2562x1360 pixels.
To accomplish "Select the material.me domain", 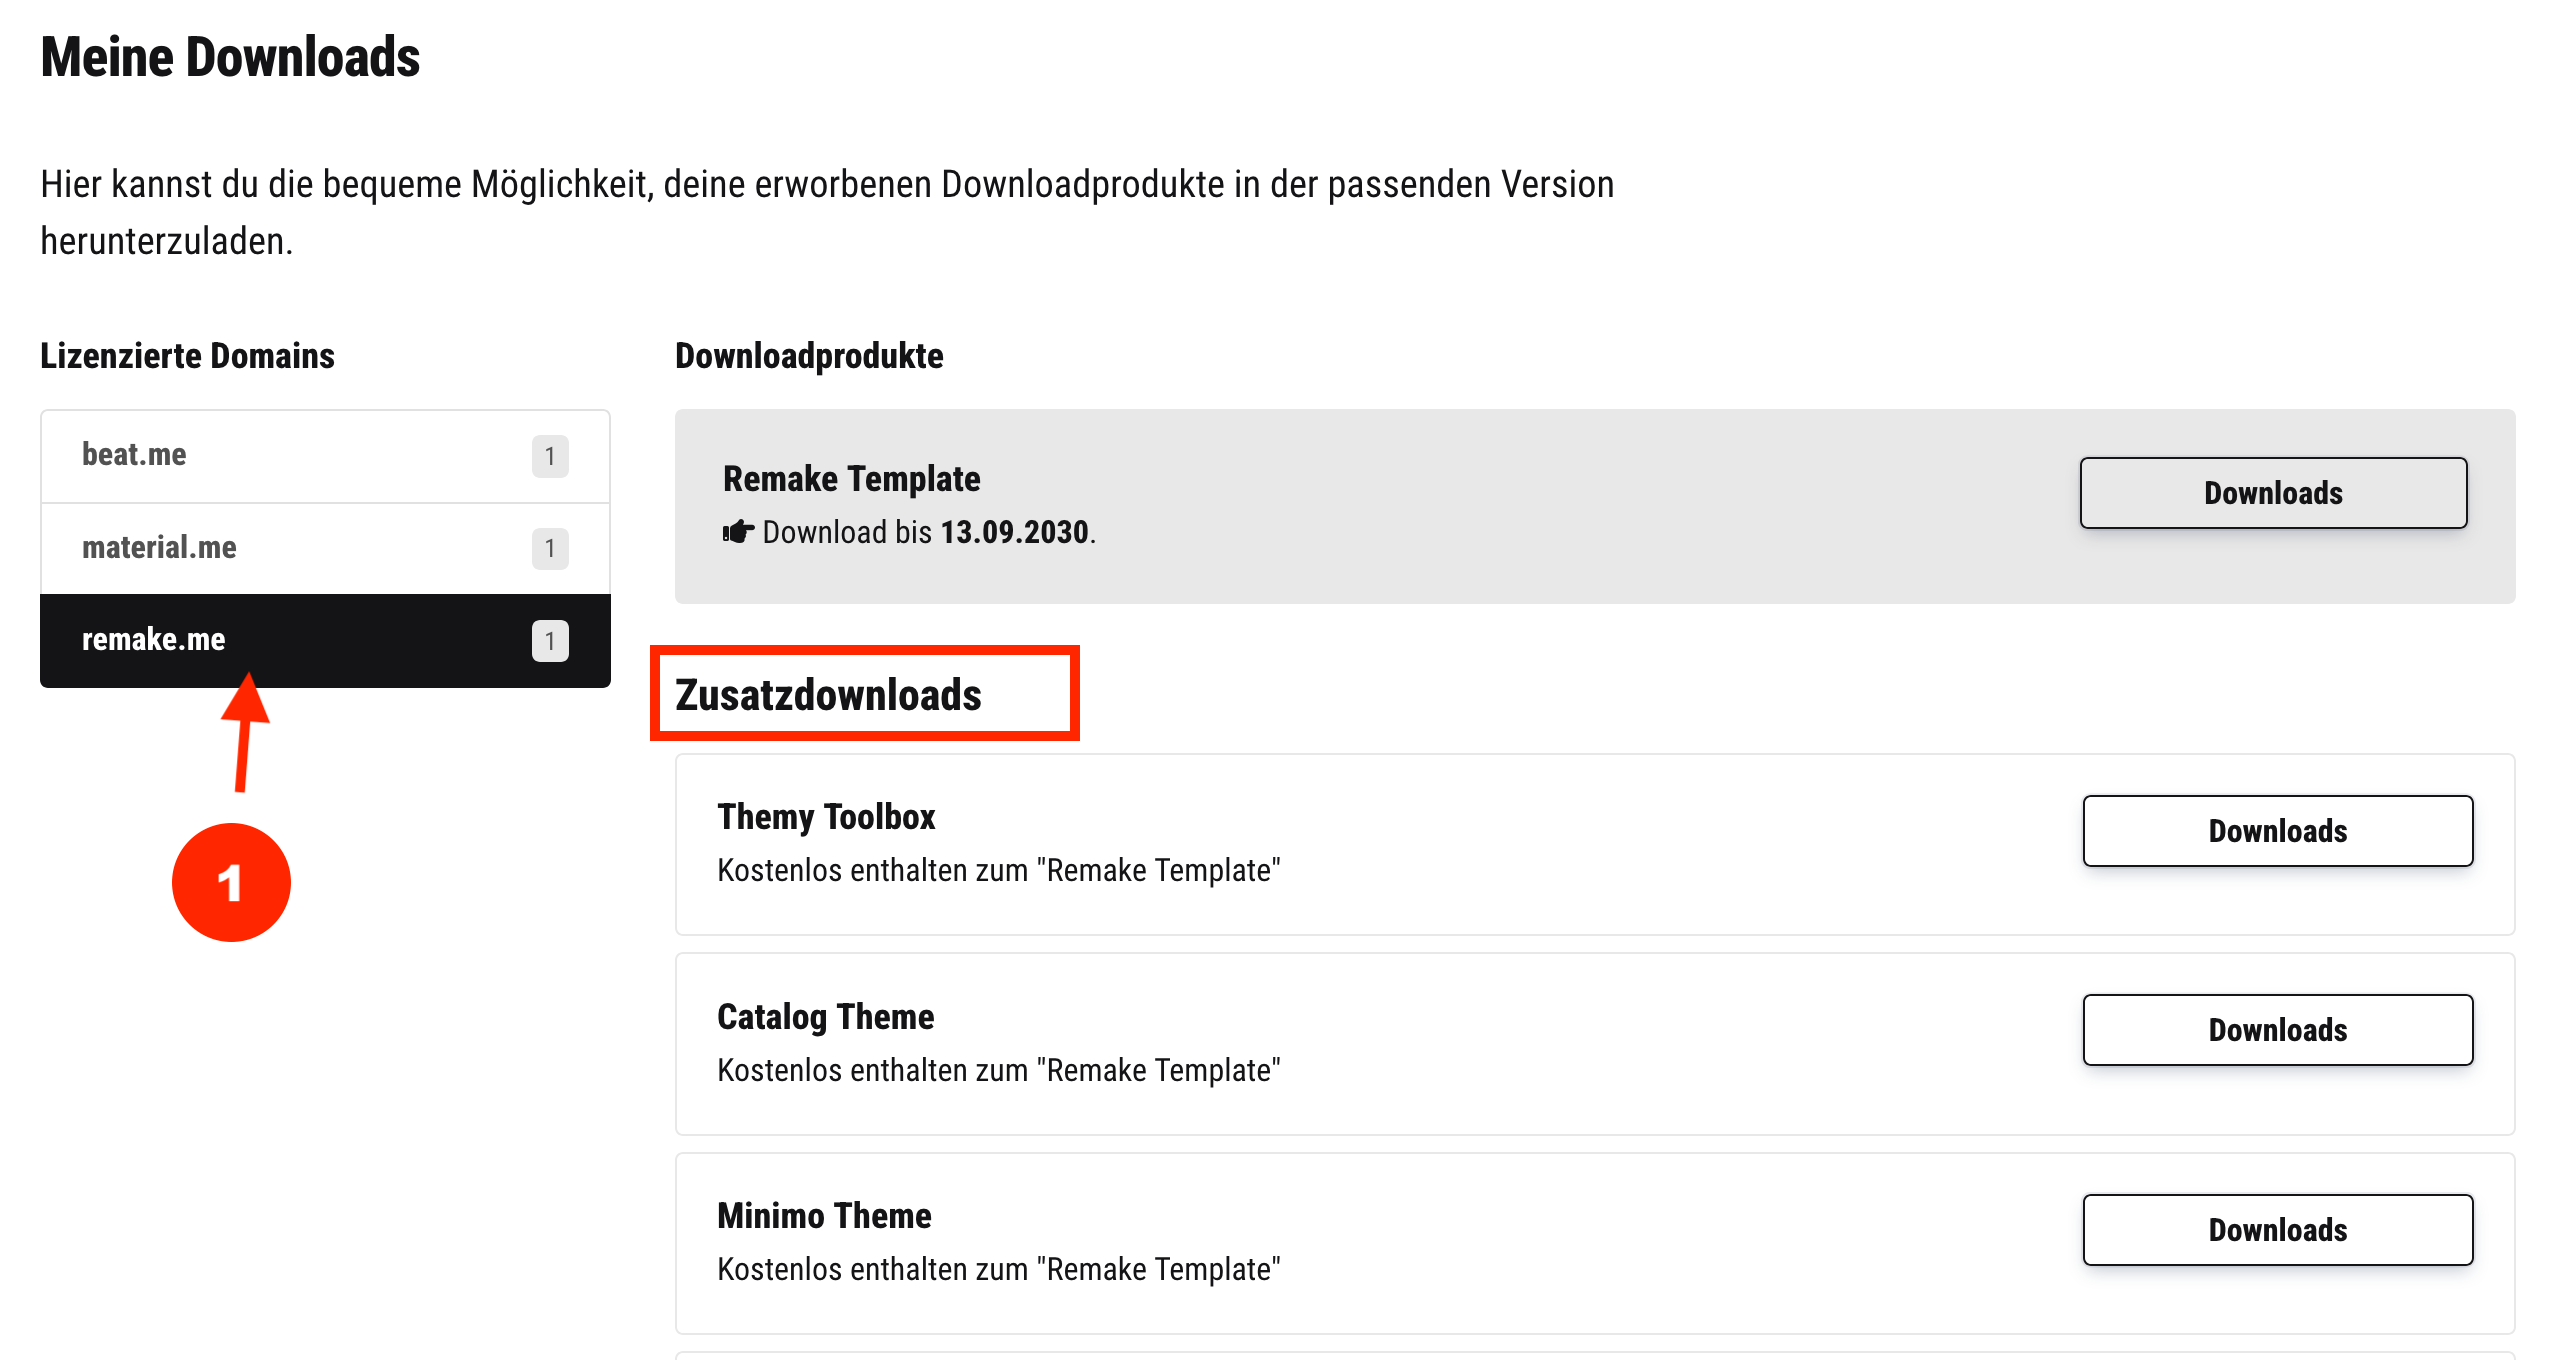I will click(x=325, y=548).
